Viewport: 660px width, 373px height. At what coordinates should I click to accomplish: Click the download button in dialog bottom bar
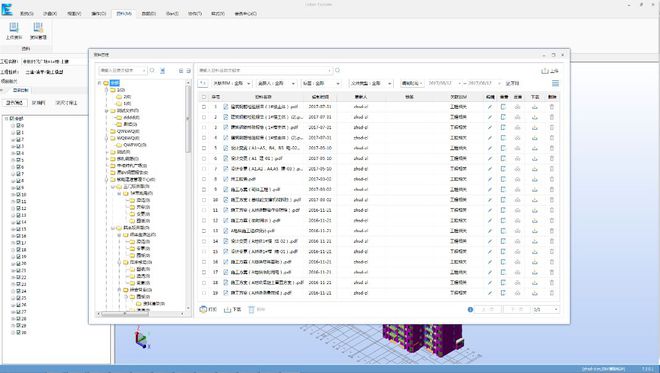point(232,309)
